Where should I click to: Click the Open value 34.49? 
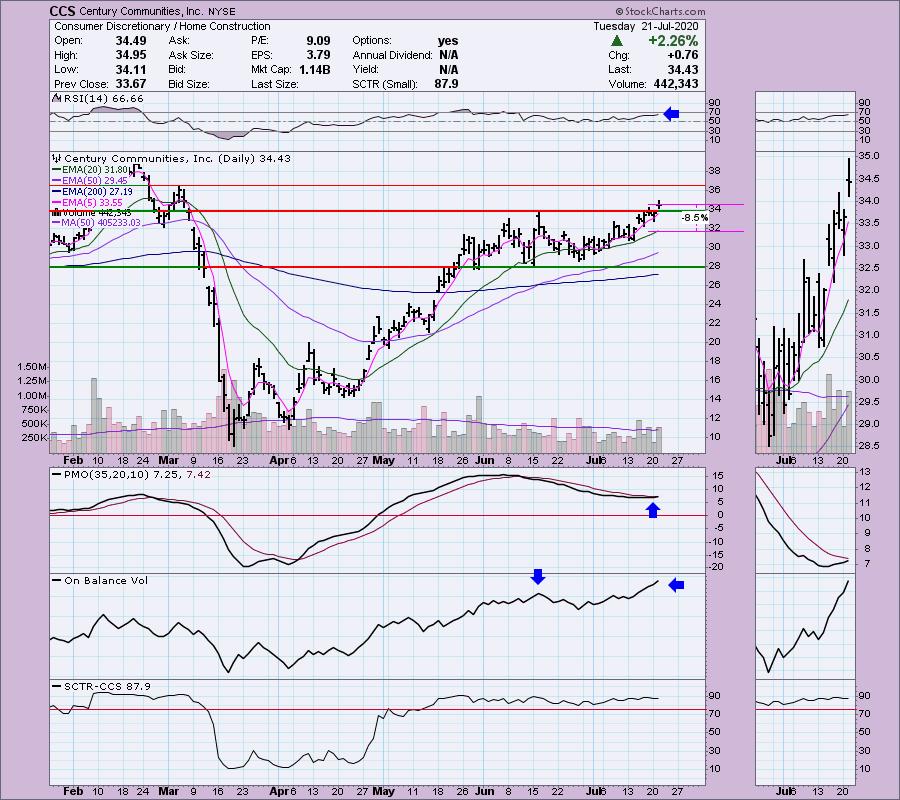click(130, 41)
